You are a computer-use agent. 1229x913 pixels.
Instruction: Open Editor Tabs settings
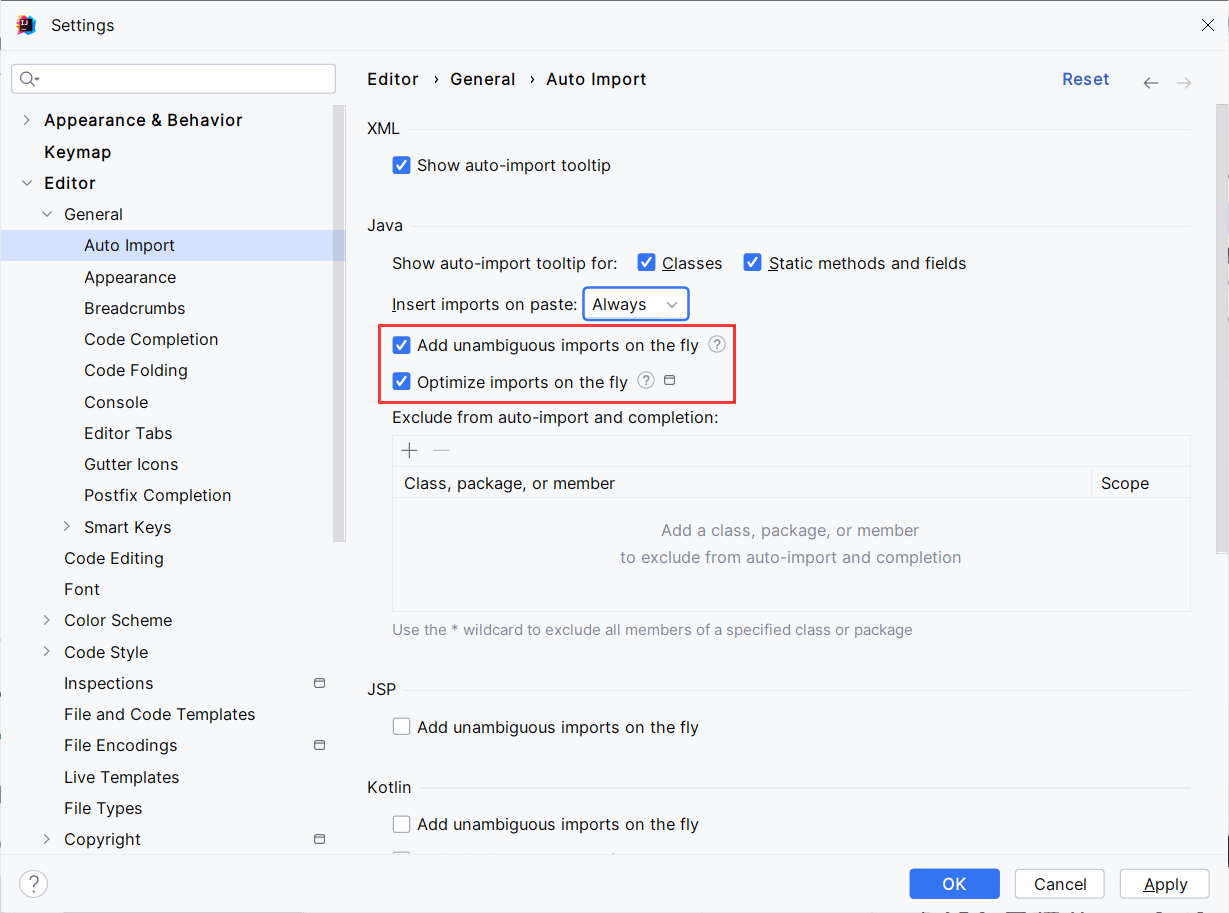(x=128, y=433)
